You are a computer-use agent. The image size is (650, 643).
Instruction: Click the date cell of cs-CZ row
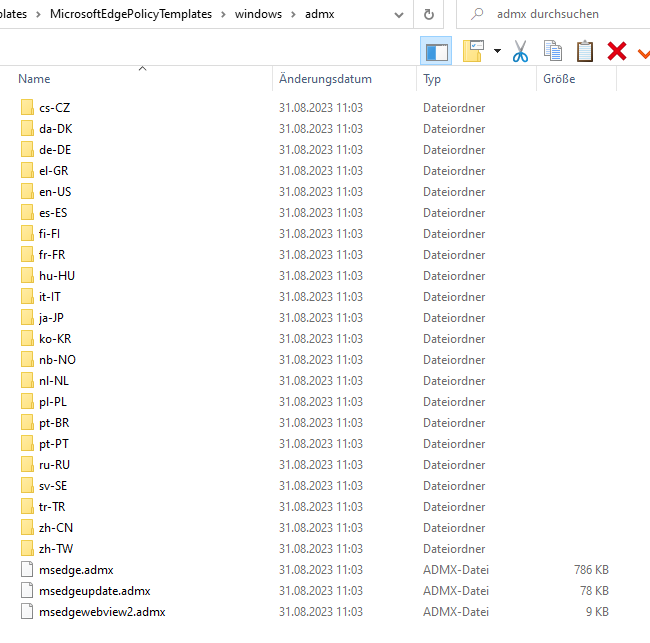(x=320, y=108)
